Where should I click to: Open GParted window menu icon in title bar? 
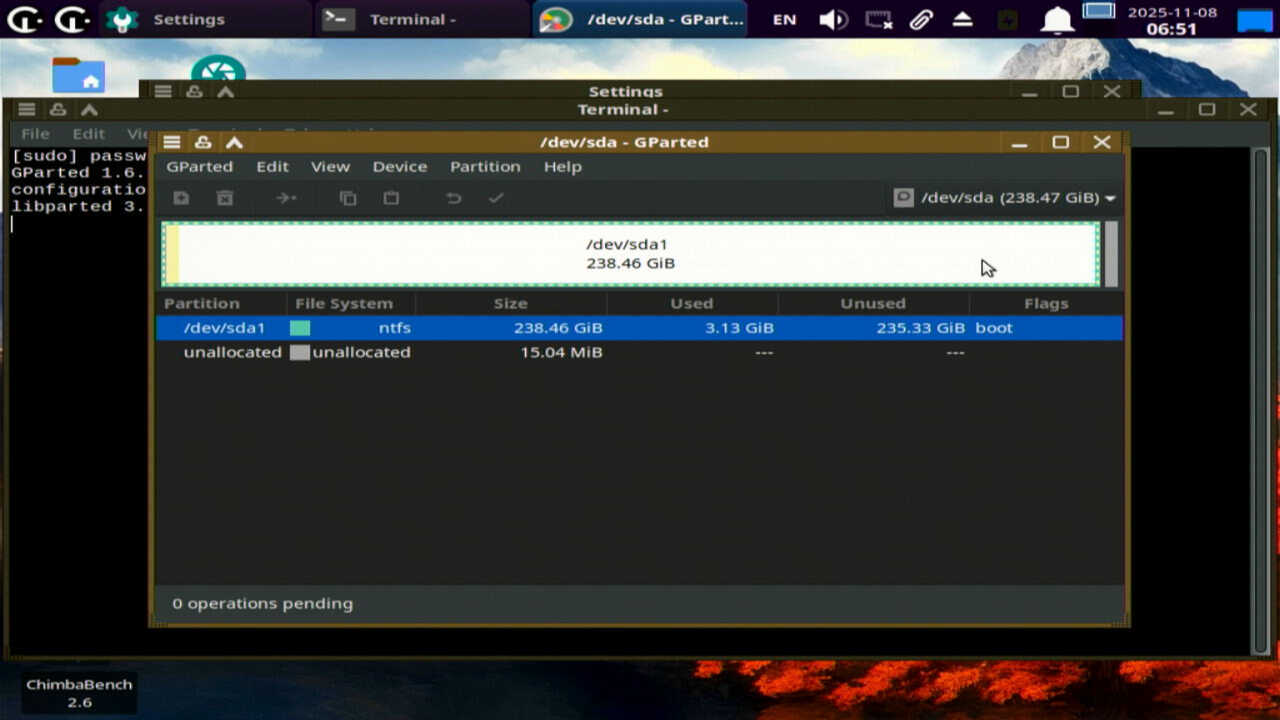(172, 142)
